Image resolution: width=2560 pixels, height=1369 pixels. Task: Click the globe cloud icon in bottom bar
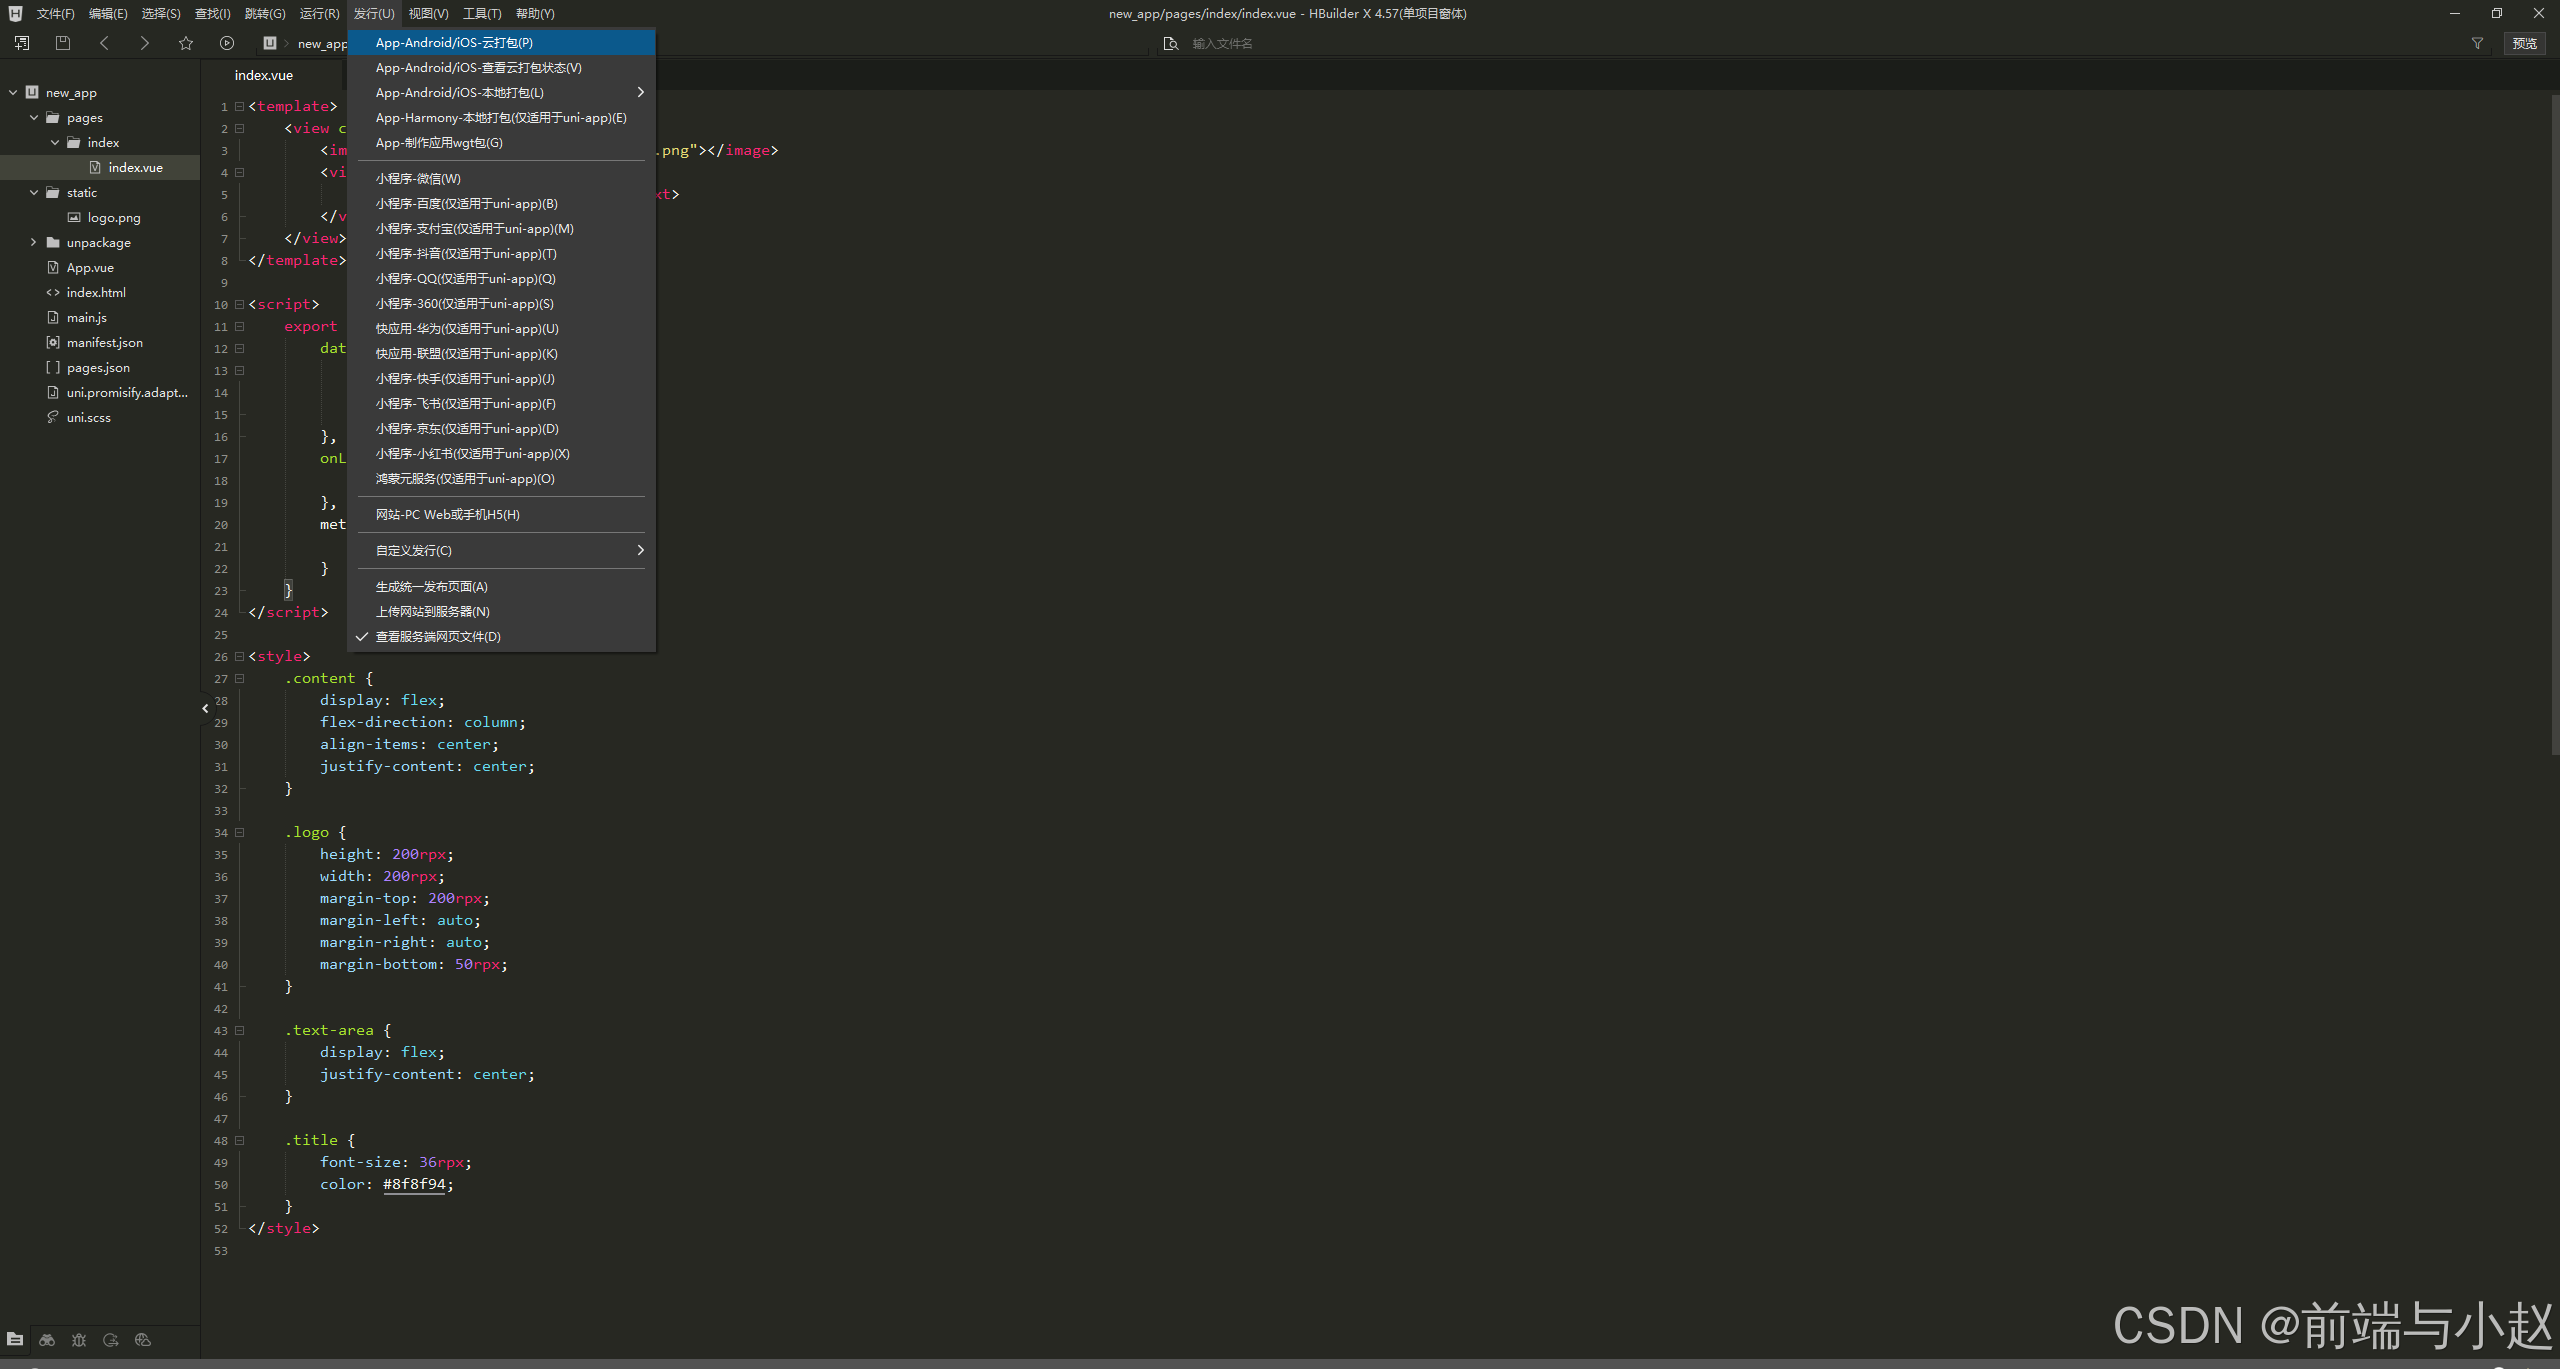point(143,1340)
